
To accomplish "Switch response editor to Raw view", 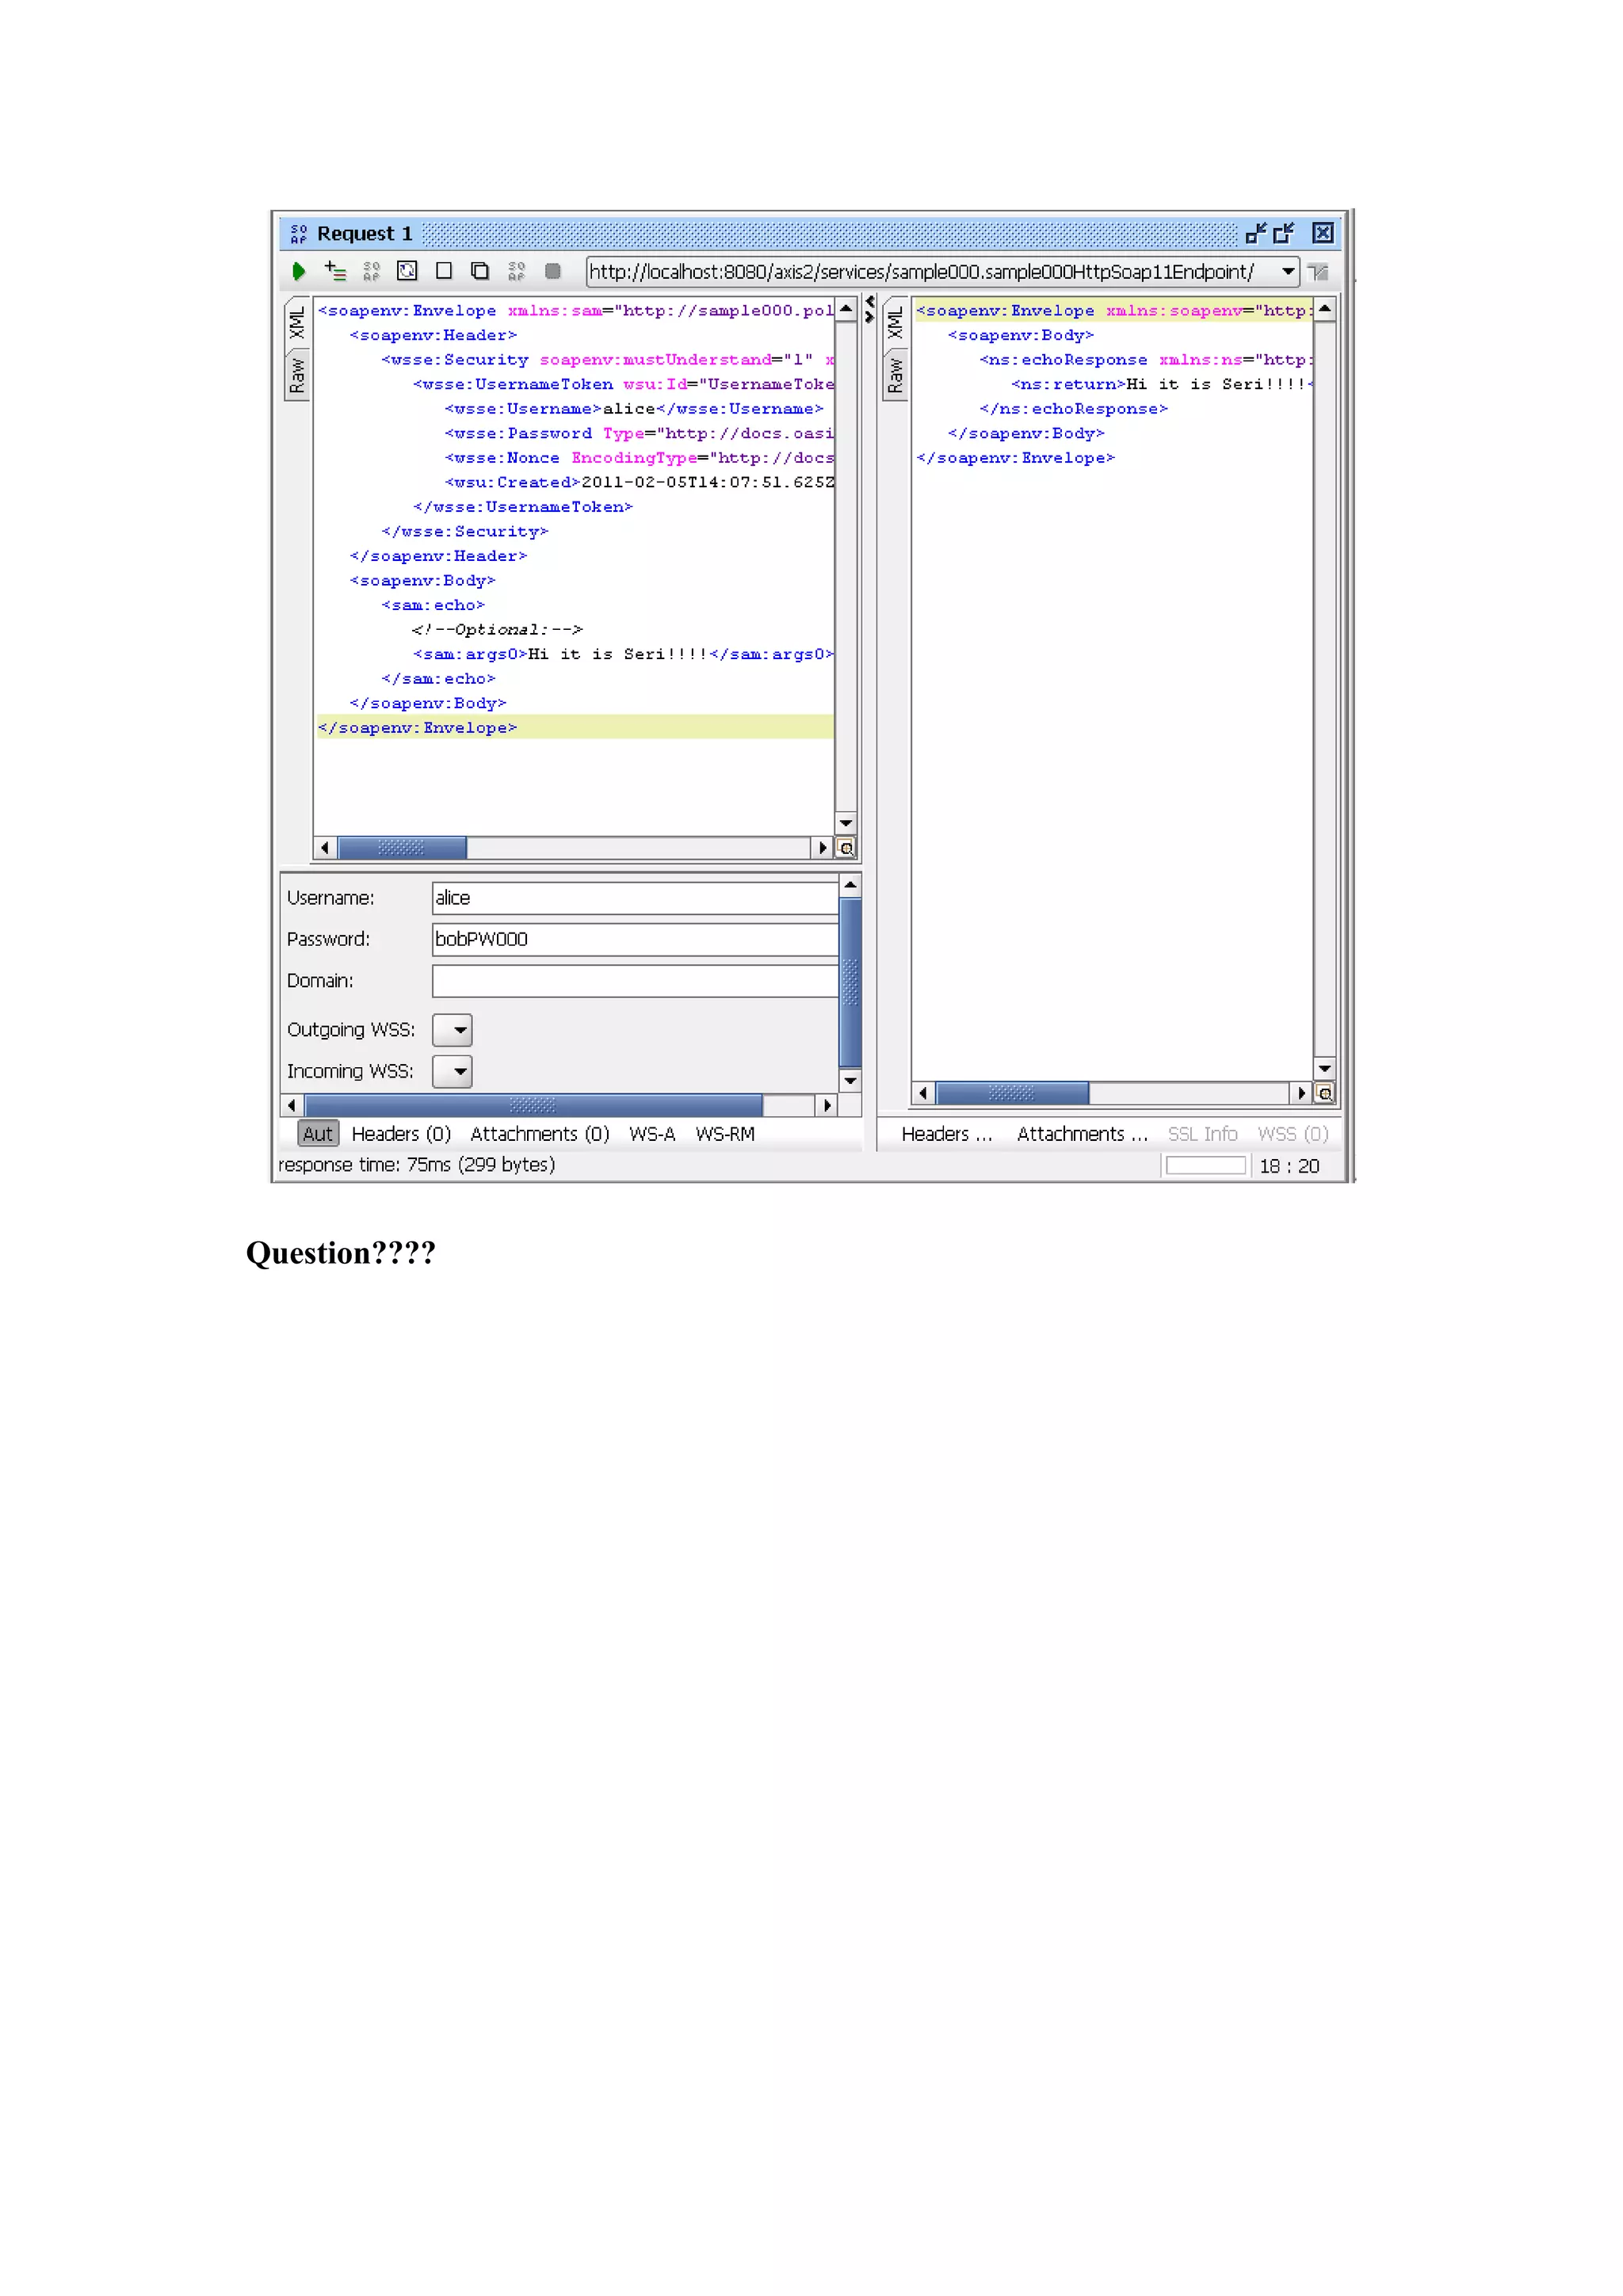I will [895, 375].
